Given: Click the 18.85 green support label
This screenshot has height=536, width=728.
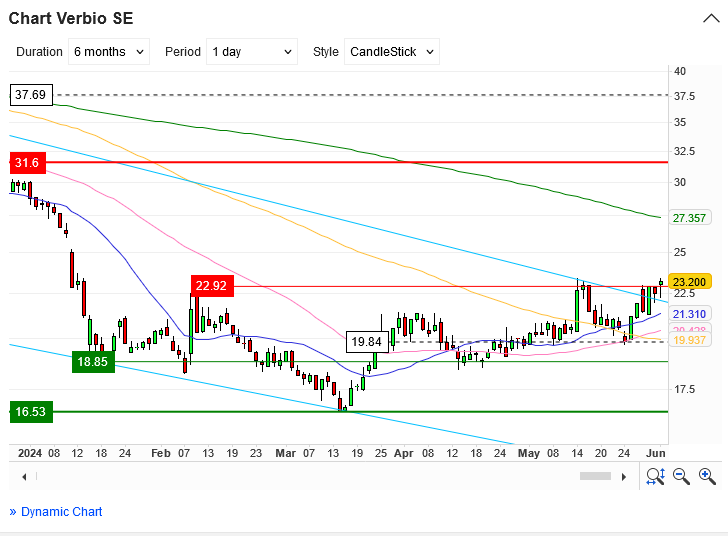Looking at the screenshot, I should coord(93,362).
